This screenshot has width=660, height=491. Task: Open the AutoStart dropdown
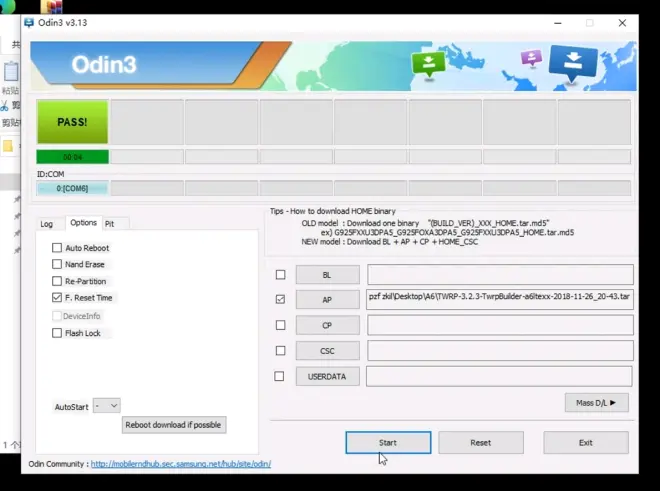[106, 406]
